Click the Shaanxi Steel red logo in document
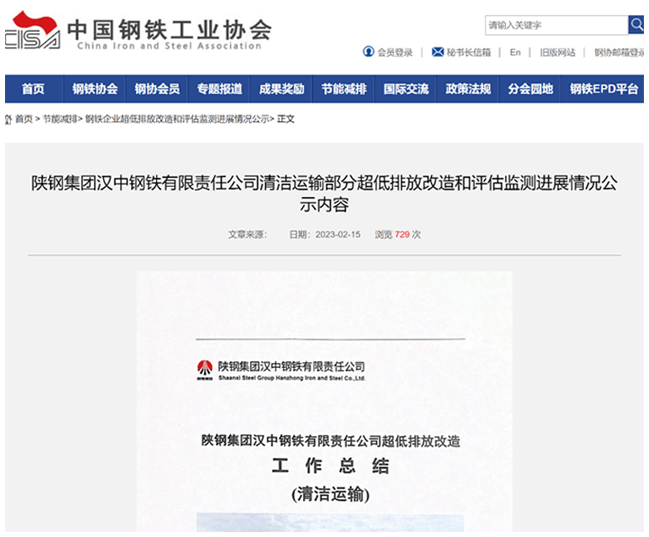649x537 pixels. pyautogui.click(x=204, y=370)
